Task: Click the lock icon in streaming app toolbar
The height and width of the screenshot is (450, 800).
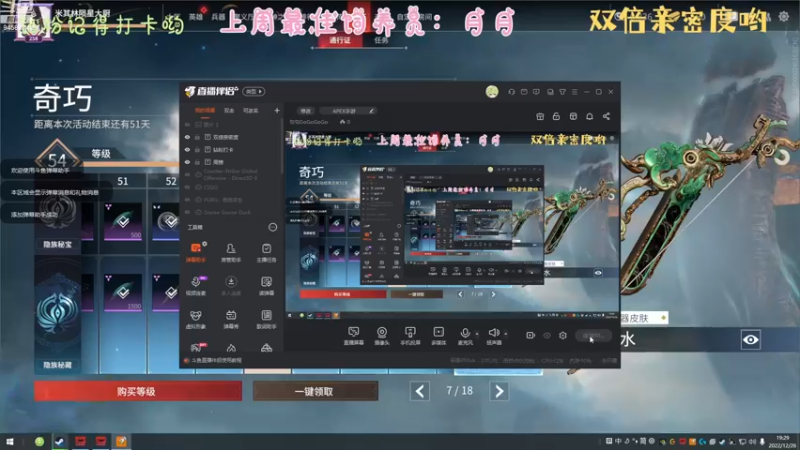Action: click(556, 116)
